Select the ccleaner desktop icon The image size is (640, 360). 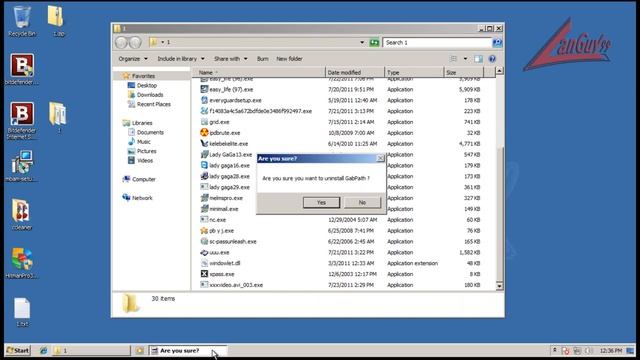[21, 214]
